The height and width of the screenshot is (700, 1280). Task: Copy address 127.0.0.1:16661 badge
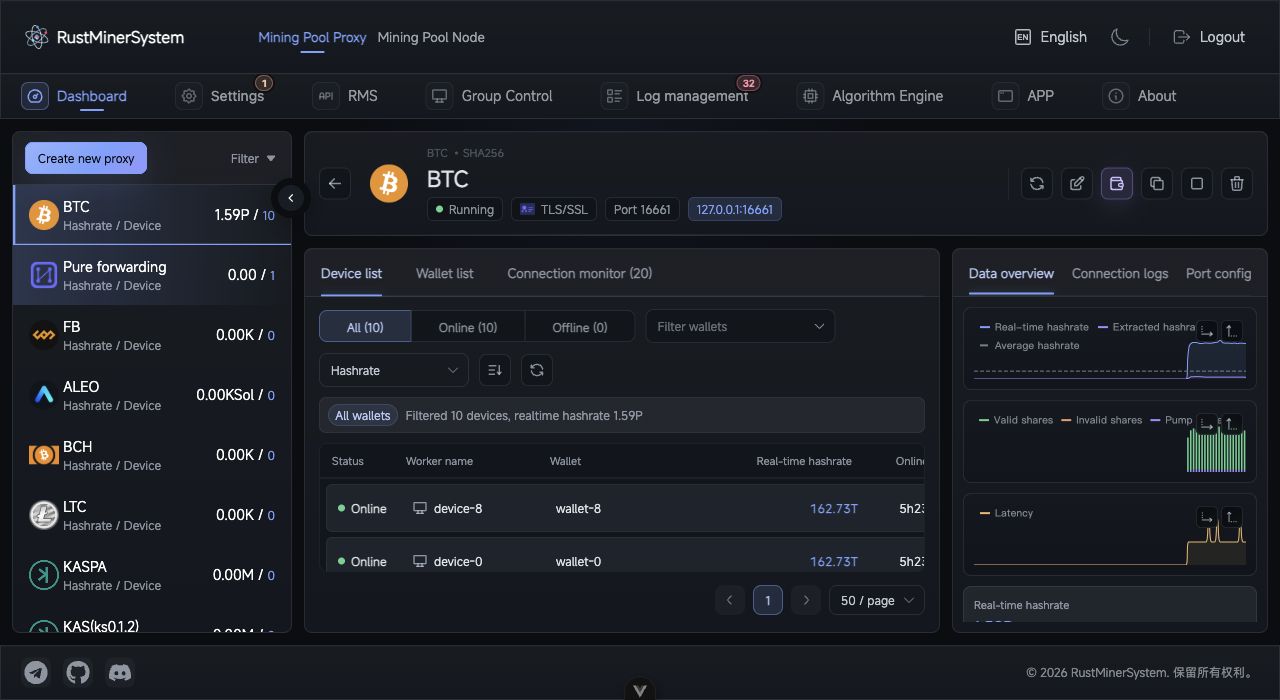[735, 209]
